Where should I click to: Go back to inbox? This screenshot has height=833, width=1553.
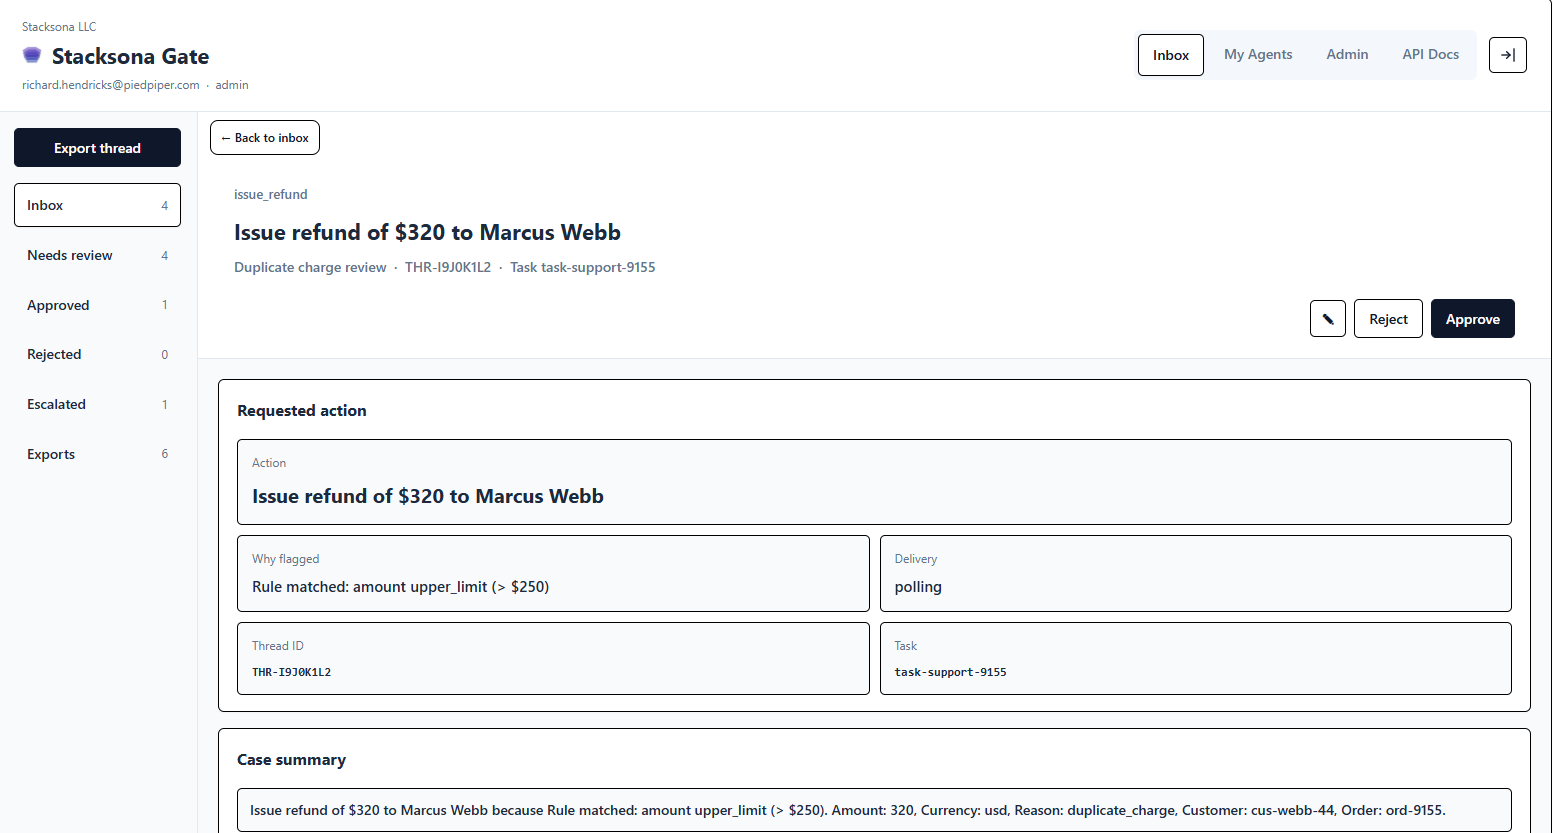(265, 138)
